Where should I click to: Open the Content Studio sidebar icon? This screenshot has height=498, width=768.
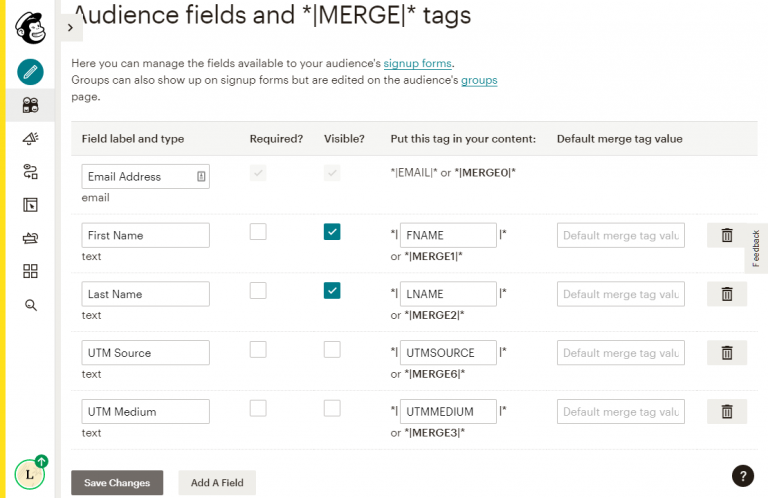point(30,238)
